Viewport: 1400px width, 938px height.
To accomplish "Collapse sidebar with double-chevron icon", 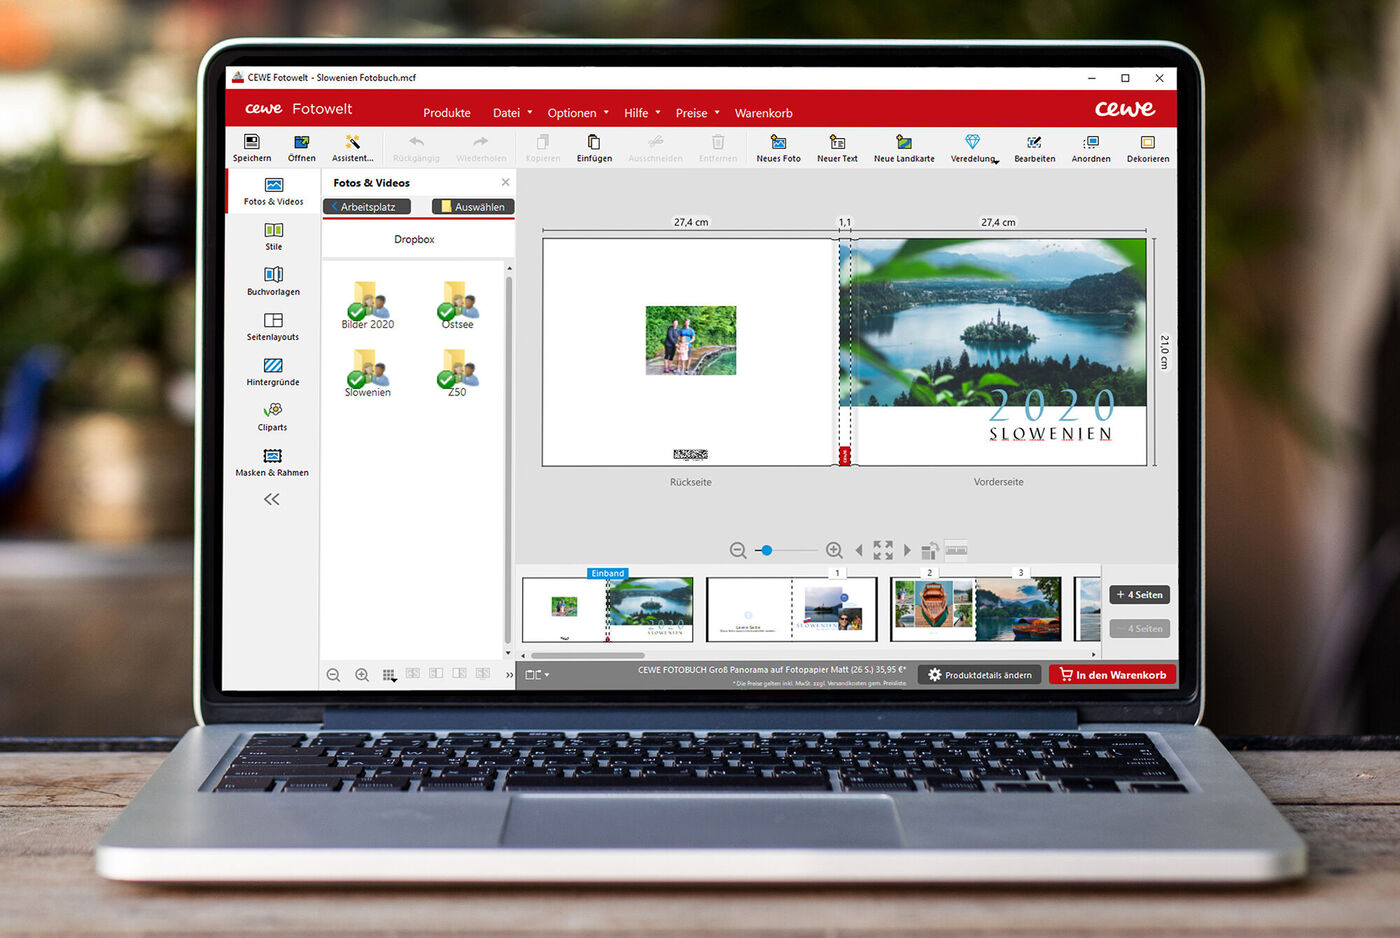I will [271, 499].
